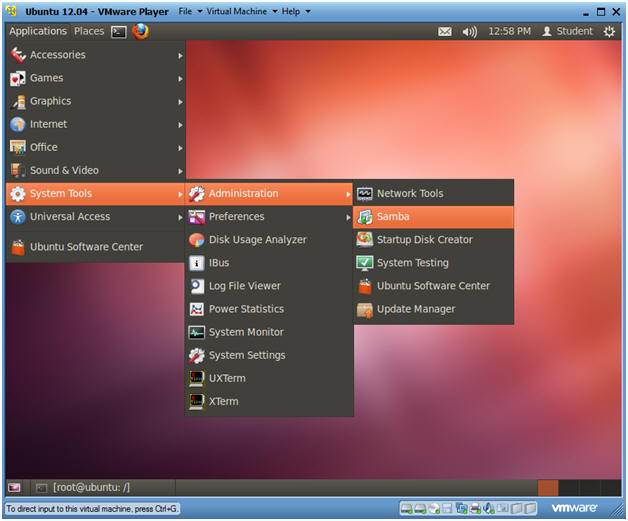
Task: Click the Accessories category icon
Action: (18, 55)
